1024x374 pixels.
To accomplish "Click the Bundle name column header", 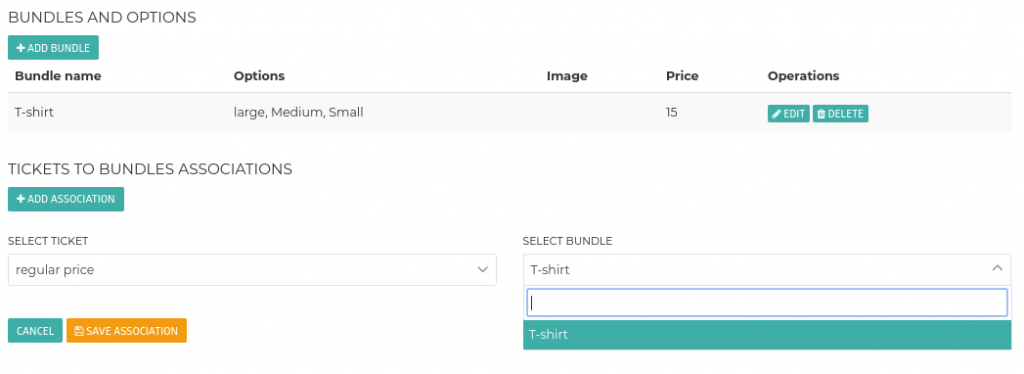I will click(x=58, y=76).
